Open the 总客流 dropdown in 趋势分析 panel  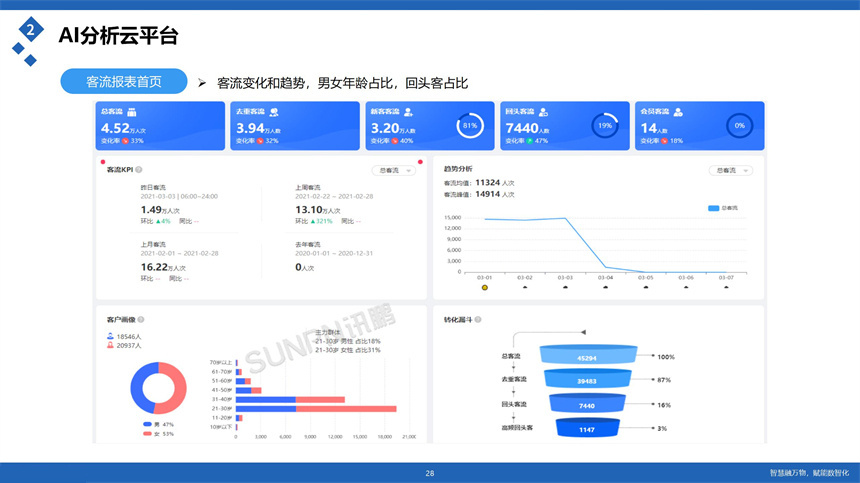(731, 171)
